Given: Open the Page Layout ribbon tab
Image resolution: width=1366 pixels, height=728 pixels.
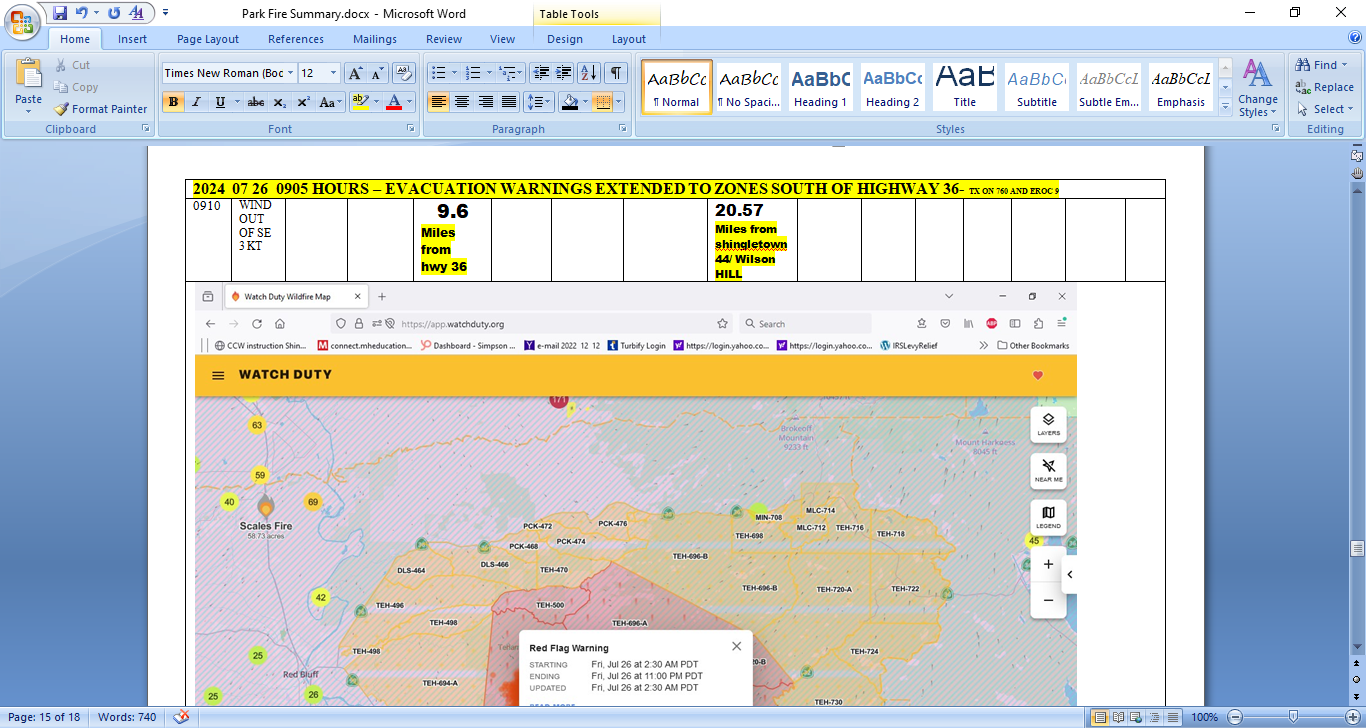Looking at the screenshot, I should pos(208,39).
